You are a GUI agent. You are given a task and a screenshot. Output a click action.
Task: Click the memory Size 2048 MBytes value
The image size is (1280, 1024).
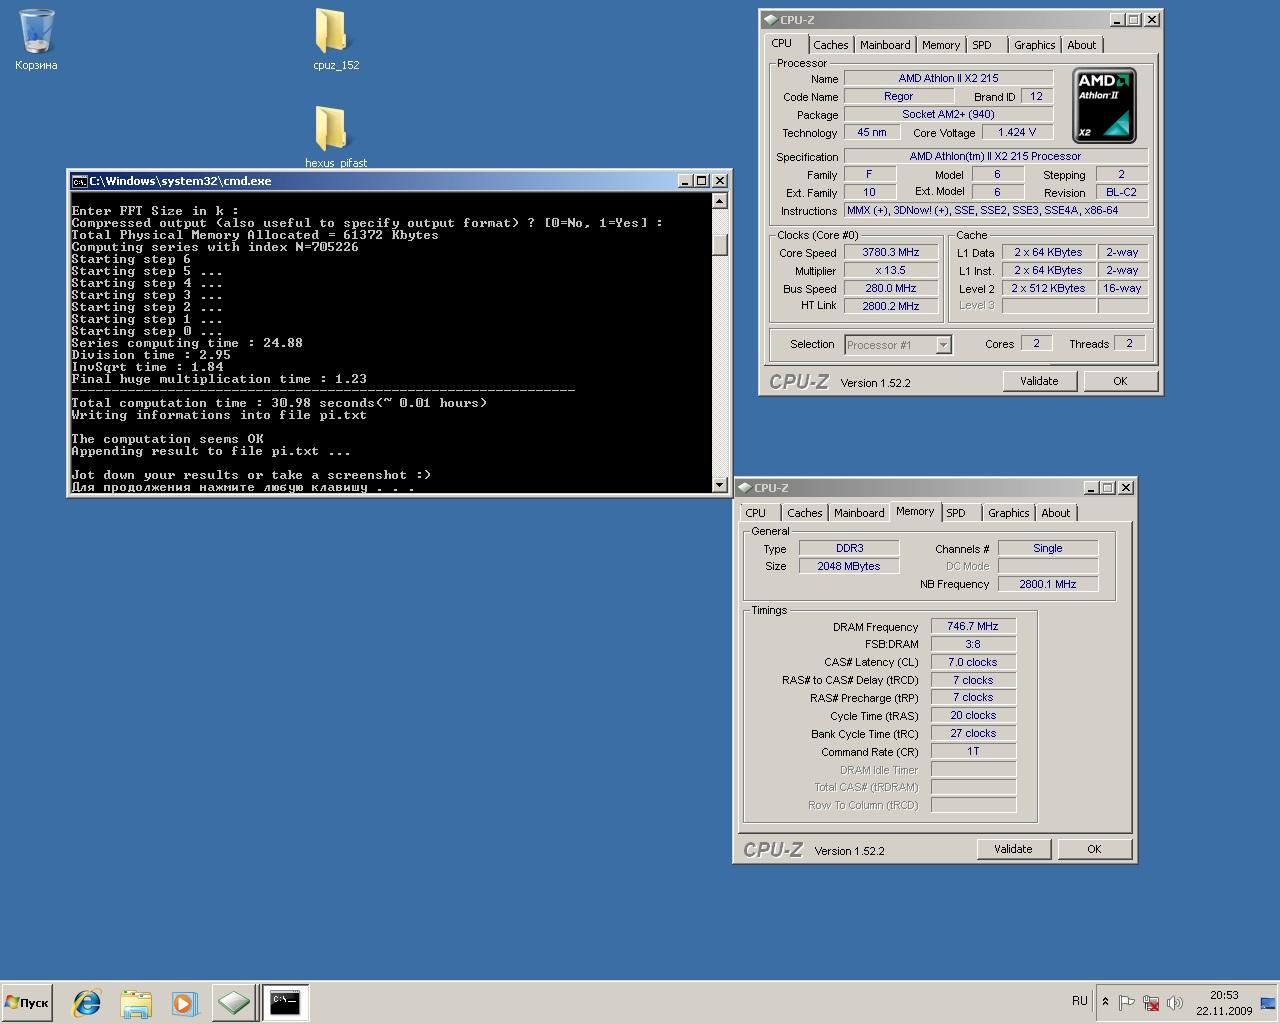coord(849,566)
